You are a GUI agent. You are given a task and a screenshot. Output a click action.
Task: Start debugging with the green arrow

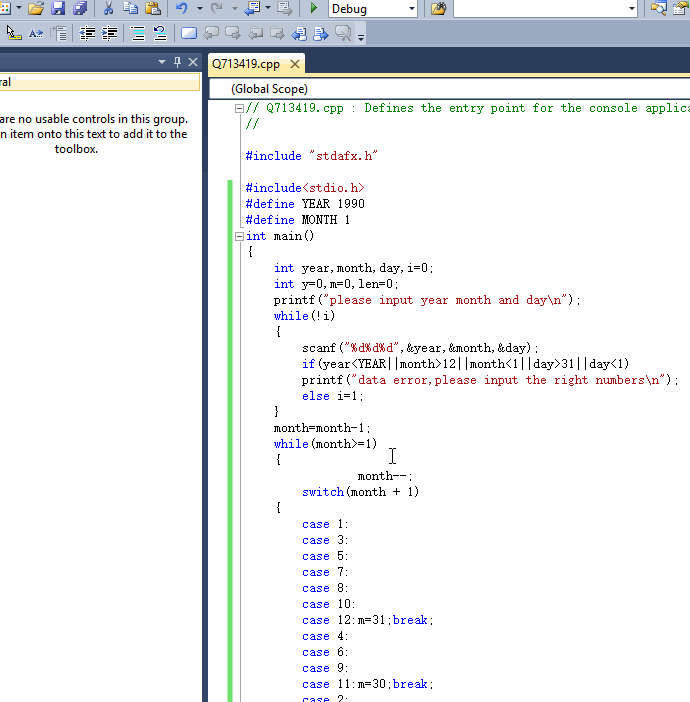click(x=313, y=8)
